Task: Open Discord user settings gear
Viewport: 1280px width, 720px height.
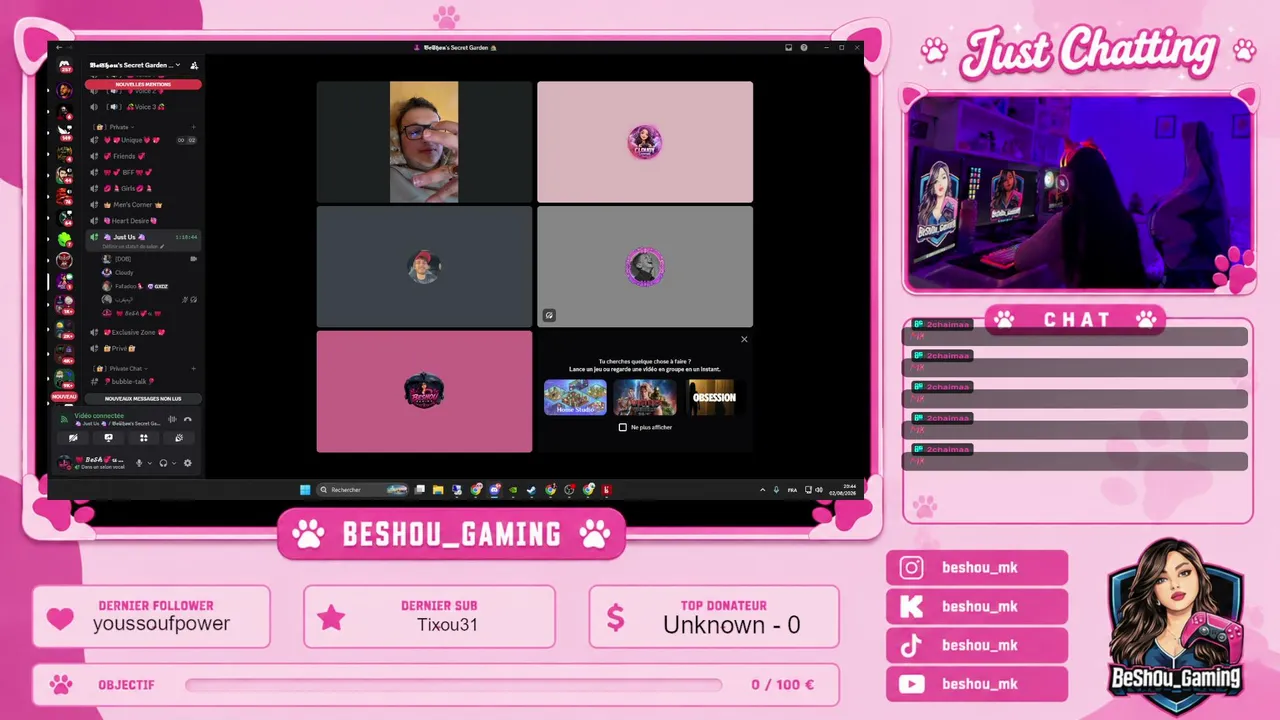Action: coord(187,463)
